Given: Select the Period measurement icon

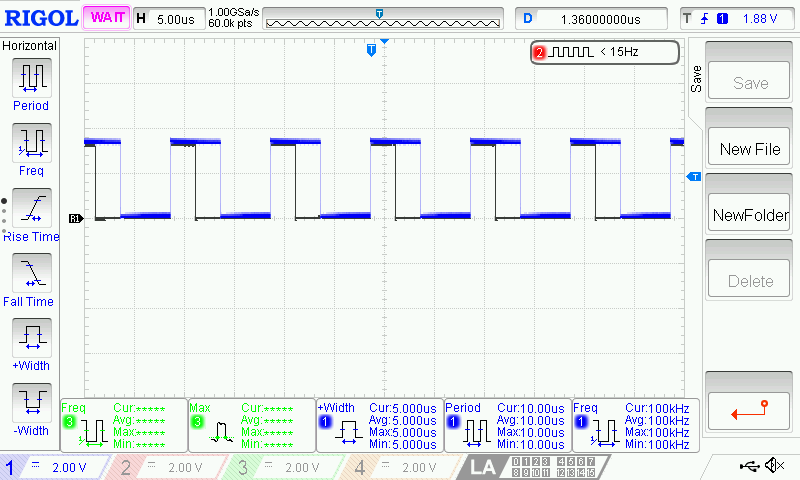Looking at the screenshot, I should point(31,77).
